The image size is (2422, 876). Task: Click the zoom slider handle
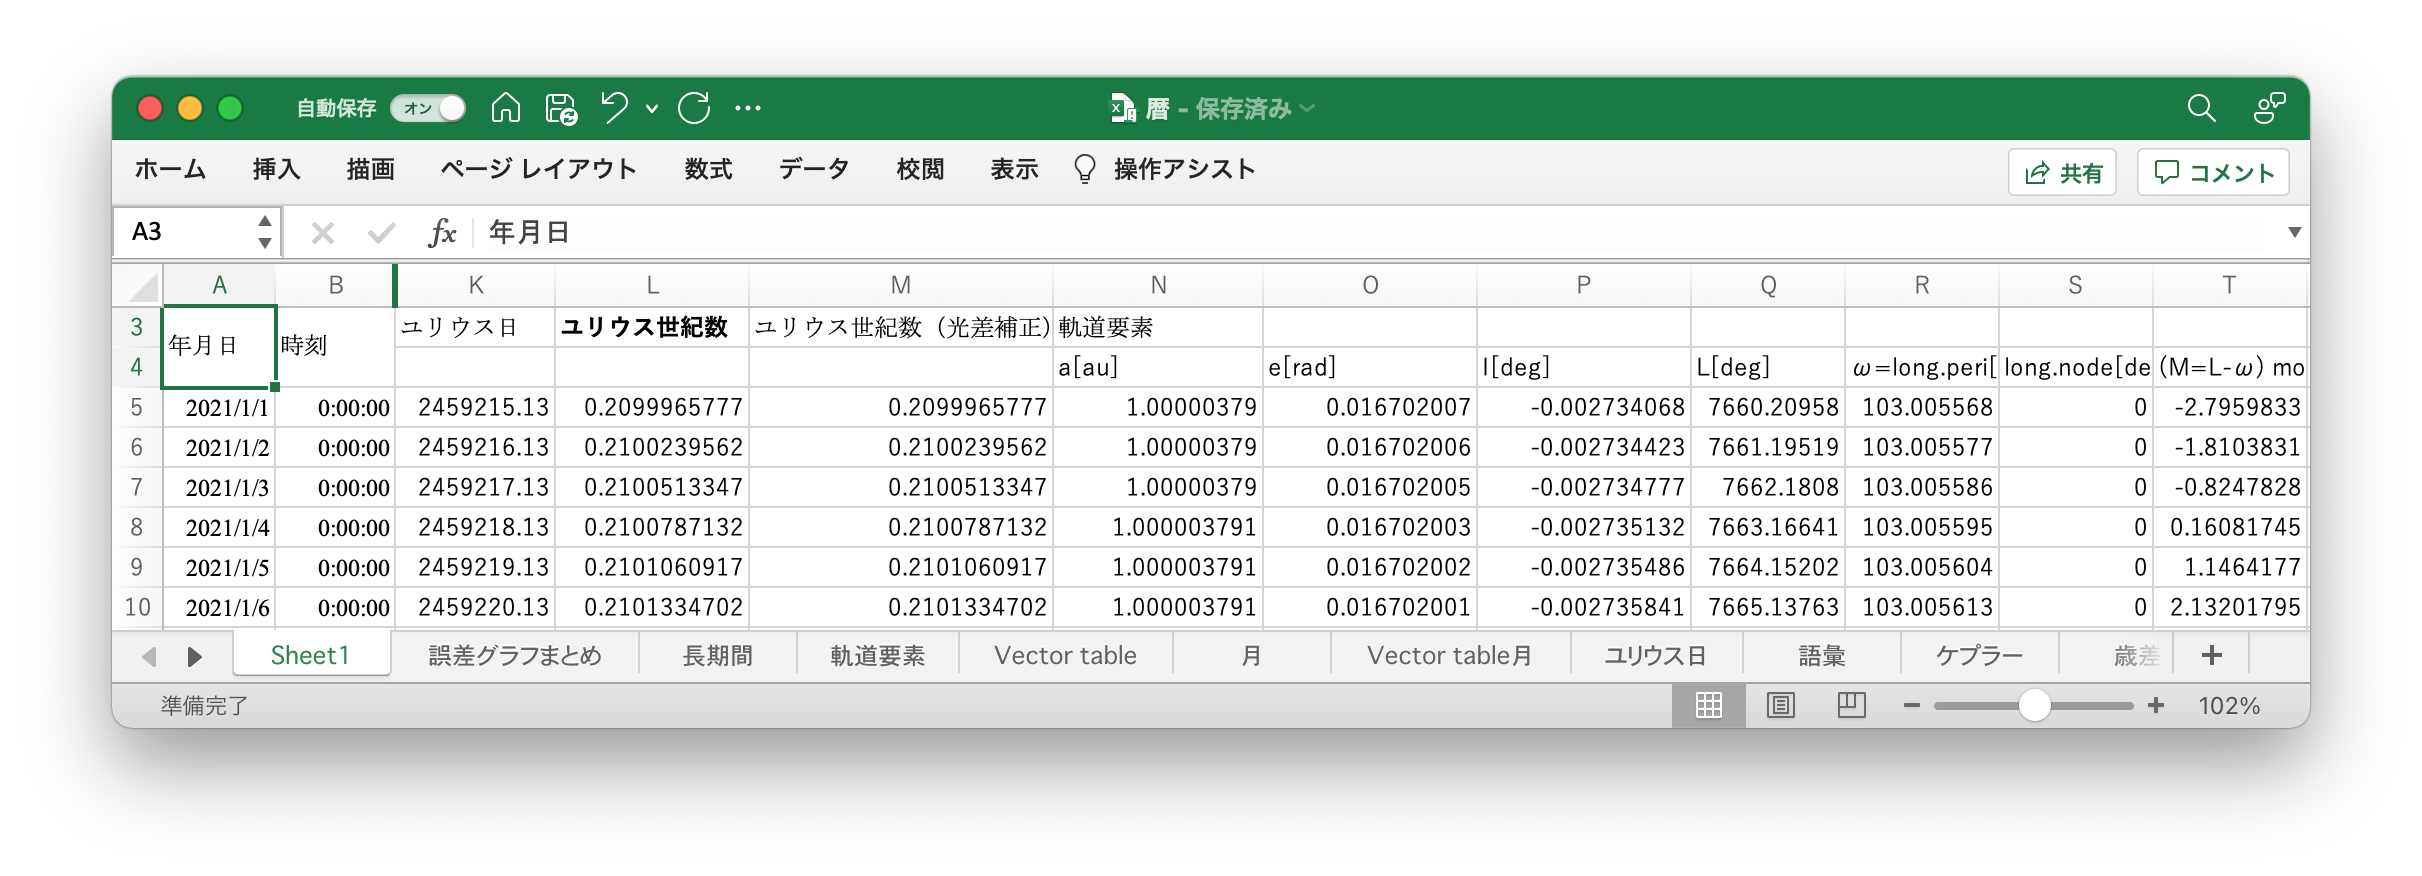pos(2034,706)
